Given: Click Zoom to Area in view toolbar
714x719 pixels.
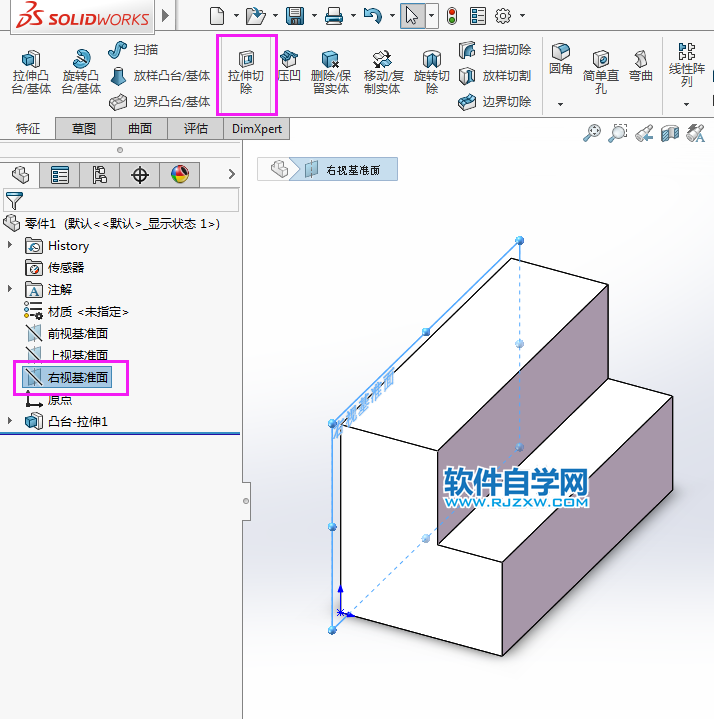Looking at the screenshot, I should click(x=618, y=133).
